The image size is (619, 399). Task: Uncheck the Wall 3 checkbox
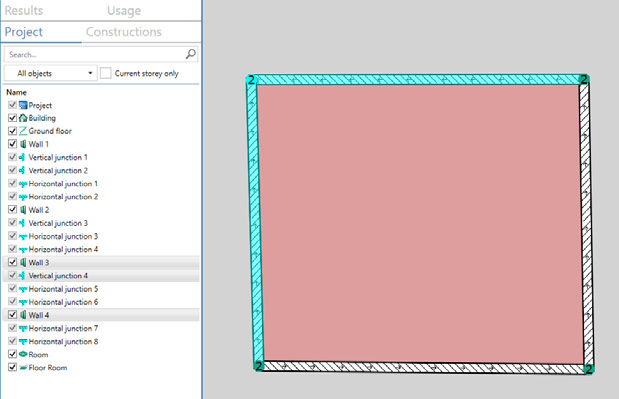pos(12,262)
